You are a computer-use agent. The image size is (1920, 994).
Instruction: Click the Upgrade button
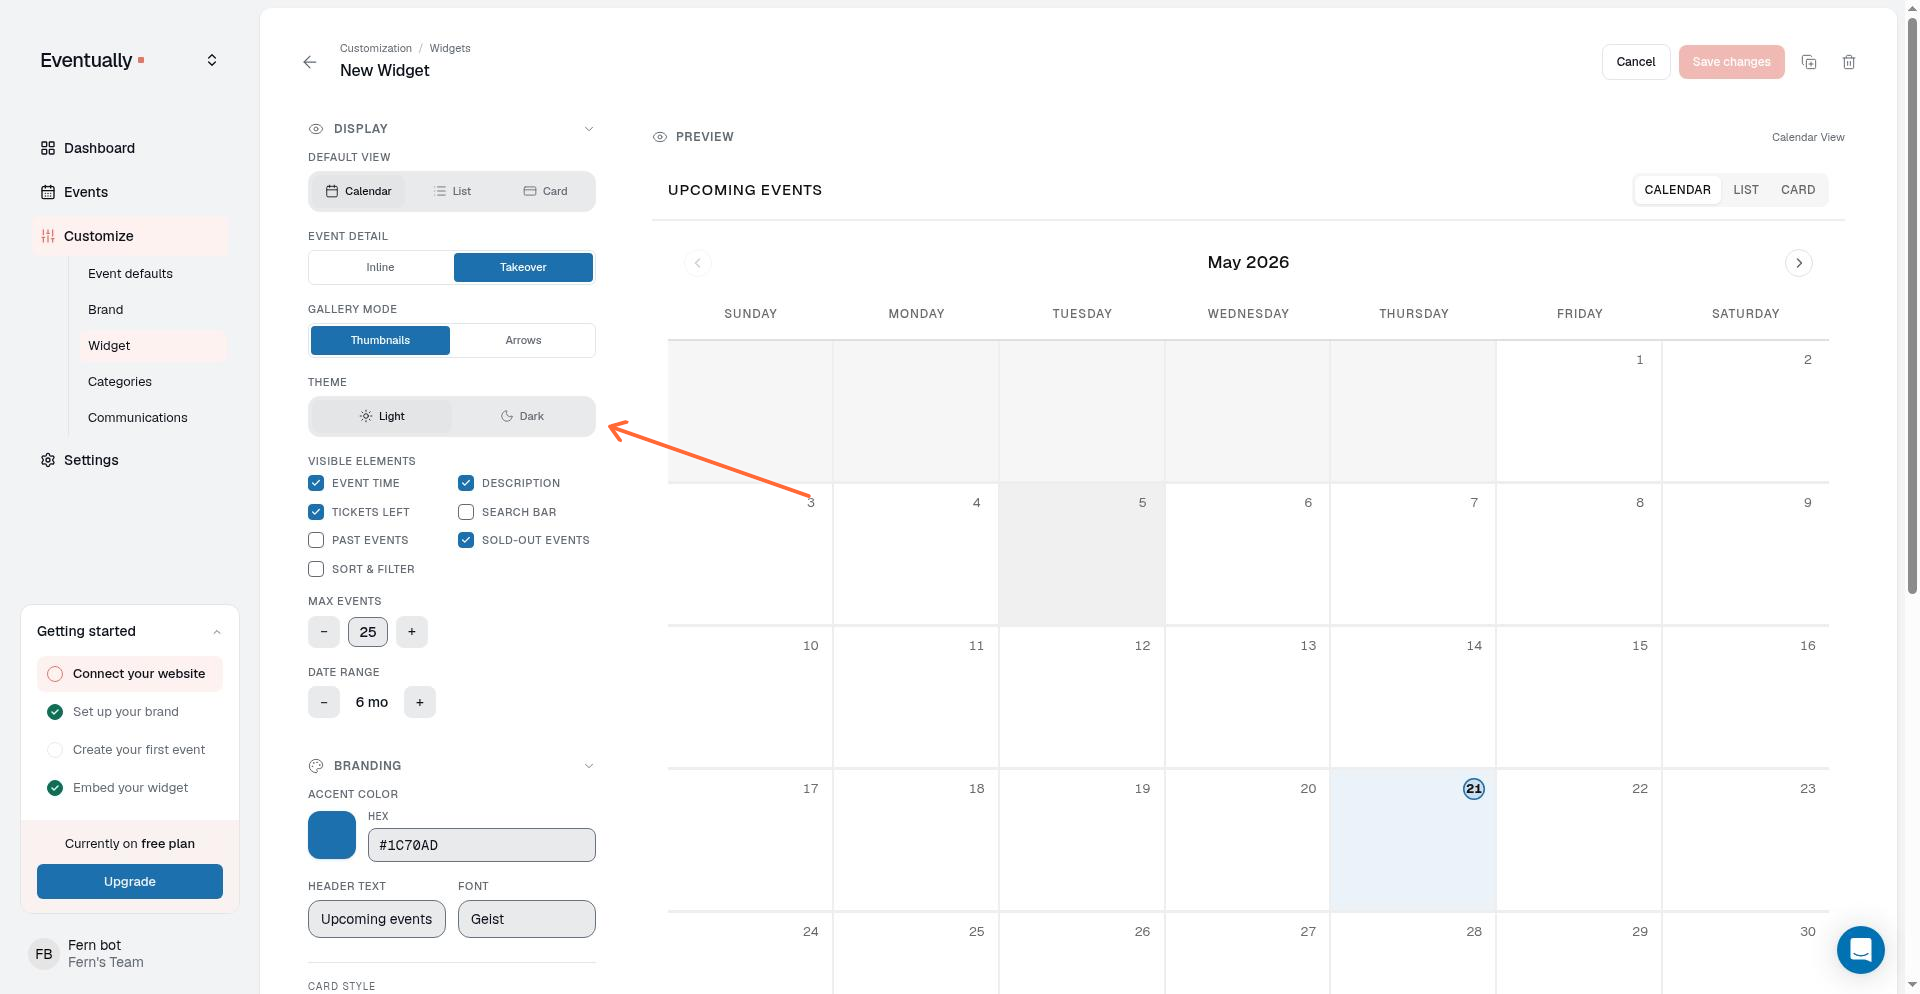pyautogui.click(x=130, y=882)
